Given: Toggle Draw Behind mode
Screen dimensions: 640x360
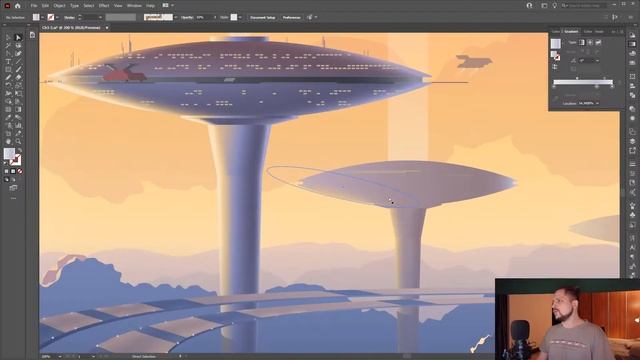Looking at the screenshot, I should point(13,180).
